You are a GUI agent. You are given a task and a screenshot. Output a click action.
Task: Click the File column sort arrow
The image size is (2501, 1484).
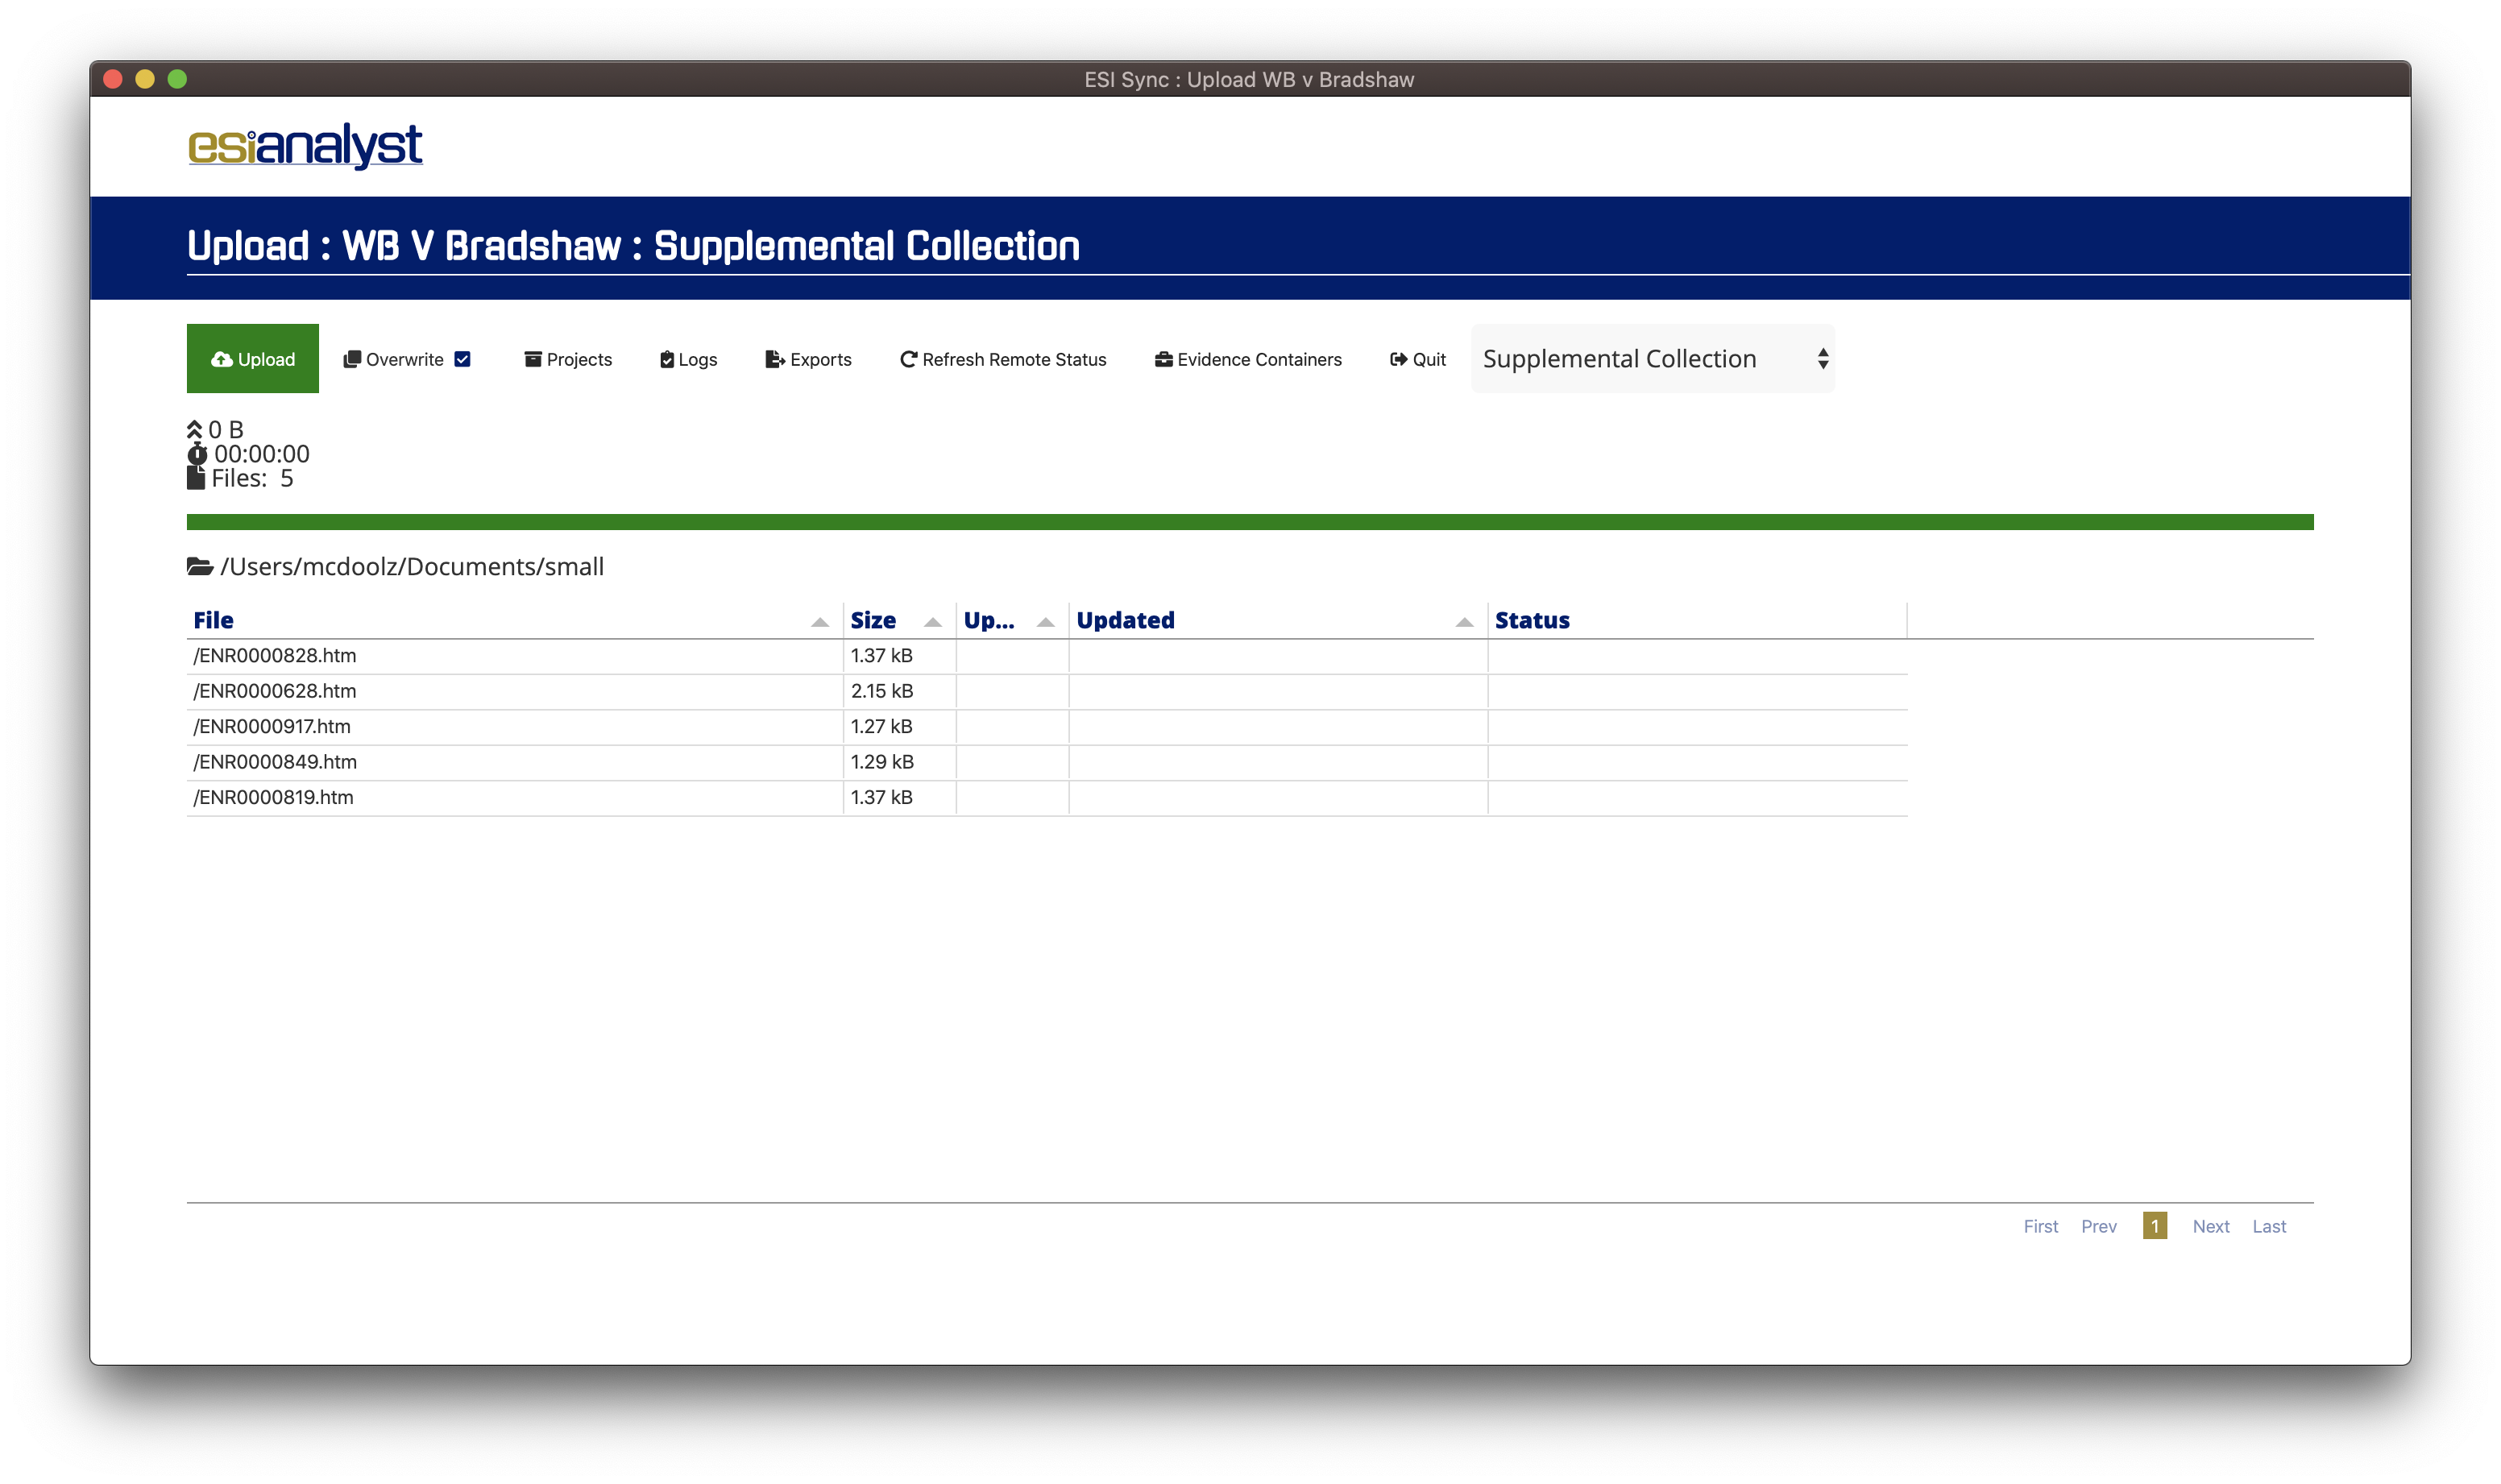(820, 622)
